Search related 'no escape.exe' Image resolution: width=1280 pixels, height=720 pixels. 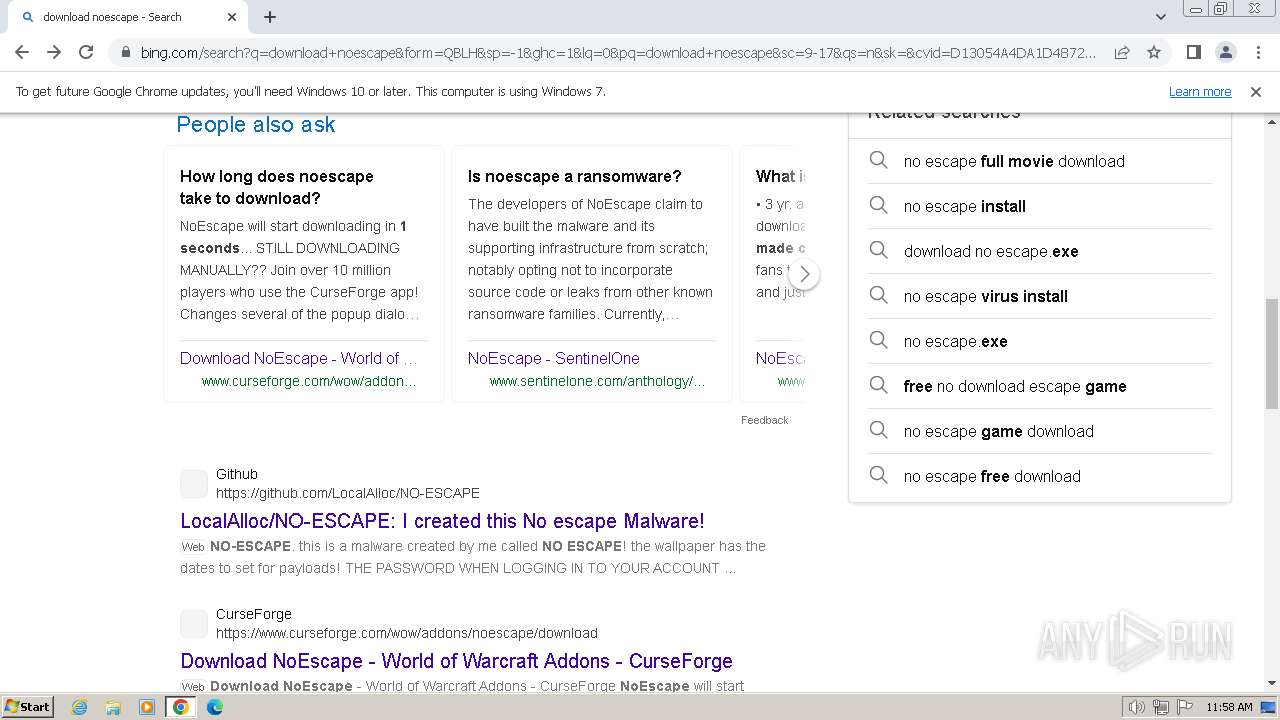coord(1040,341)
